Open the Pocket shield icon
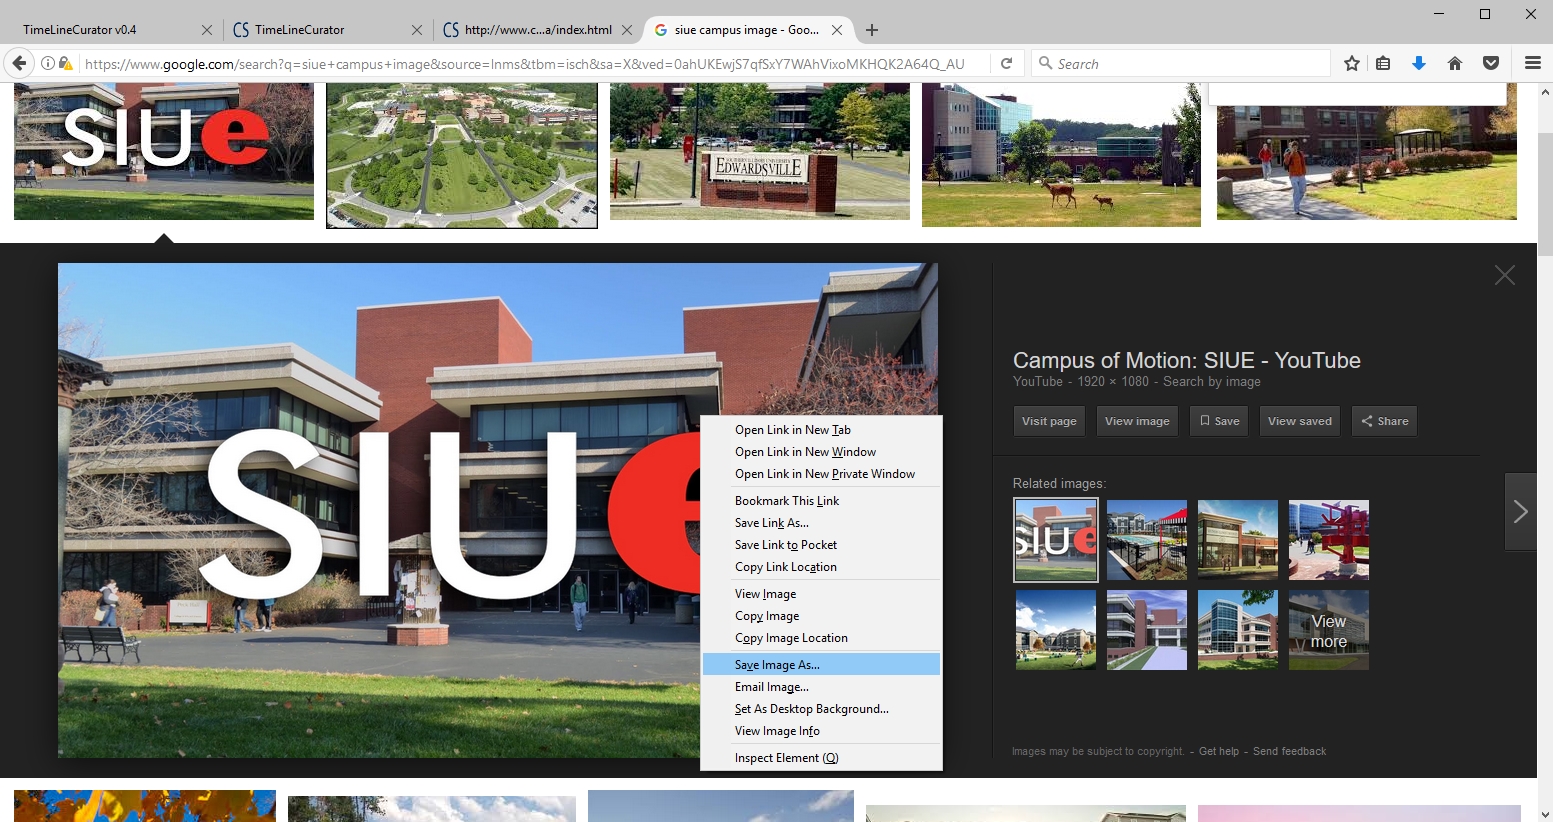This screenshot has width=1553, height=822. point(1491,63)
